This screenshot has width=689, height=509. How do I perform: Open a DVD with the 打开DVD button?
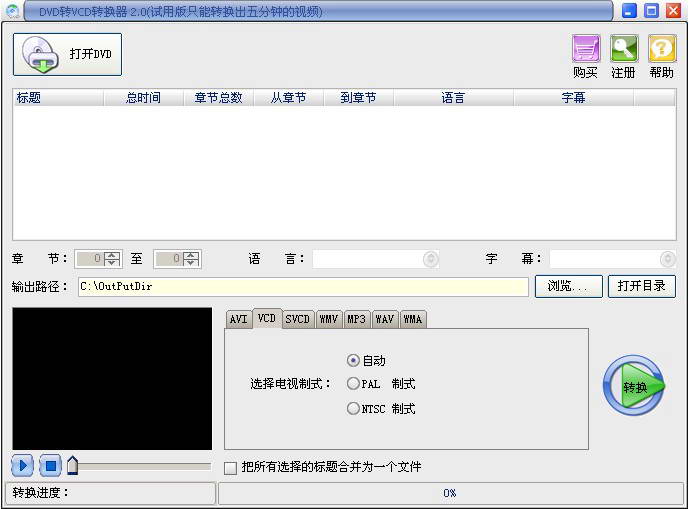pos(67,55)
